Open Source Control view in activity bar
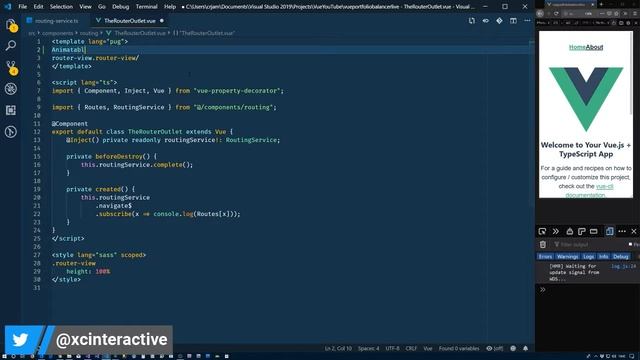Image resolution: width=640 pixels, height=360 pixels. 11,67
